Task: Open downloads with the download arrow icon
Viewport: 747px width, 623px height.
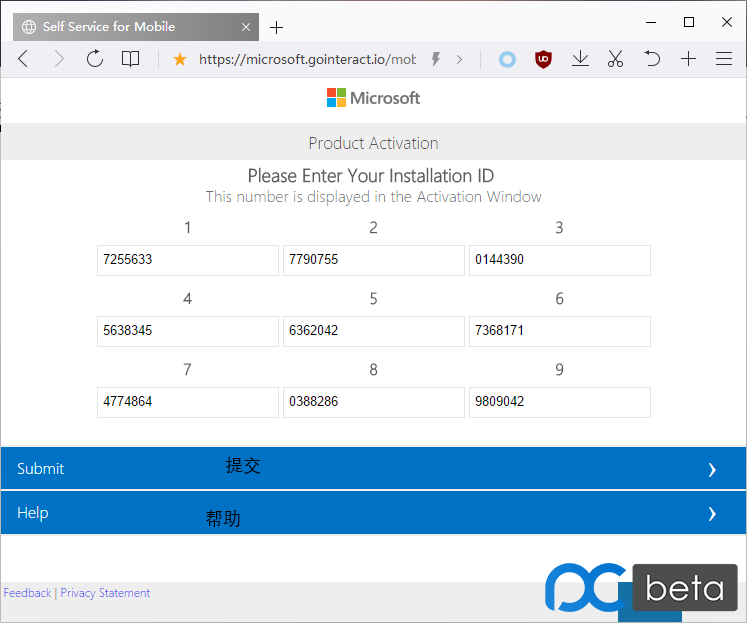Action: 580,59
